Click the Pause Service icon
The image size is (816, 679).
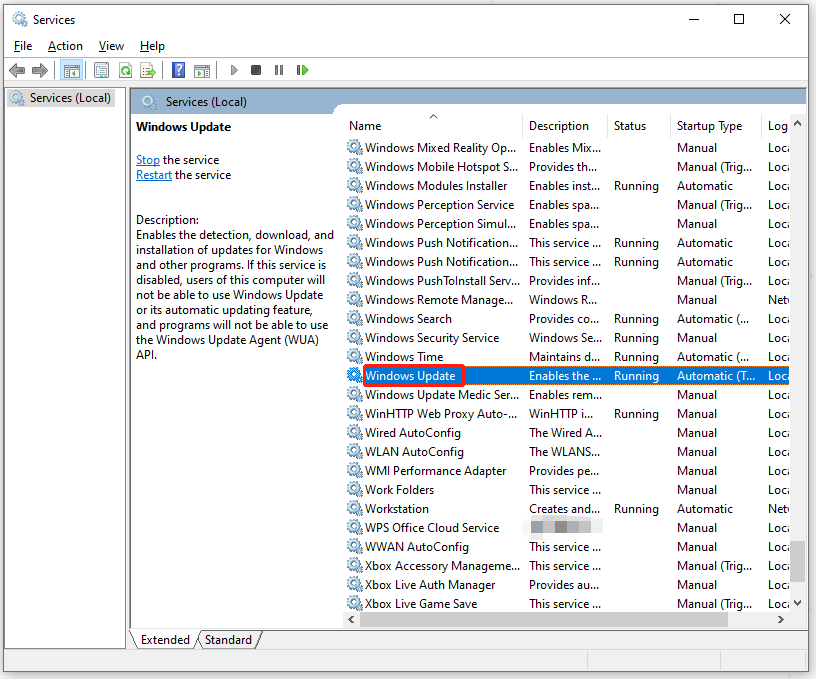(279, 70)
